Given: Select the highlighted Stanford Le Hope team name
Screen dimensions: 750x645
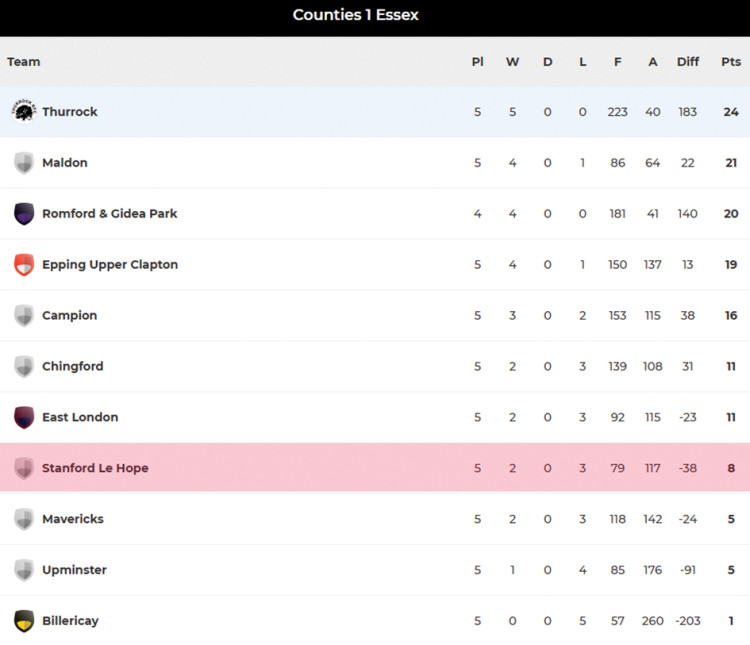Looking at the screenshot, I should point(95,468).
